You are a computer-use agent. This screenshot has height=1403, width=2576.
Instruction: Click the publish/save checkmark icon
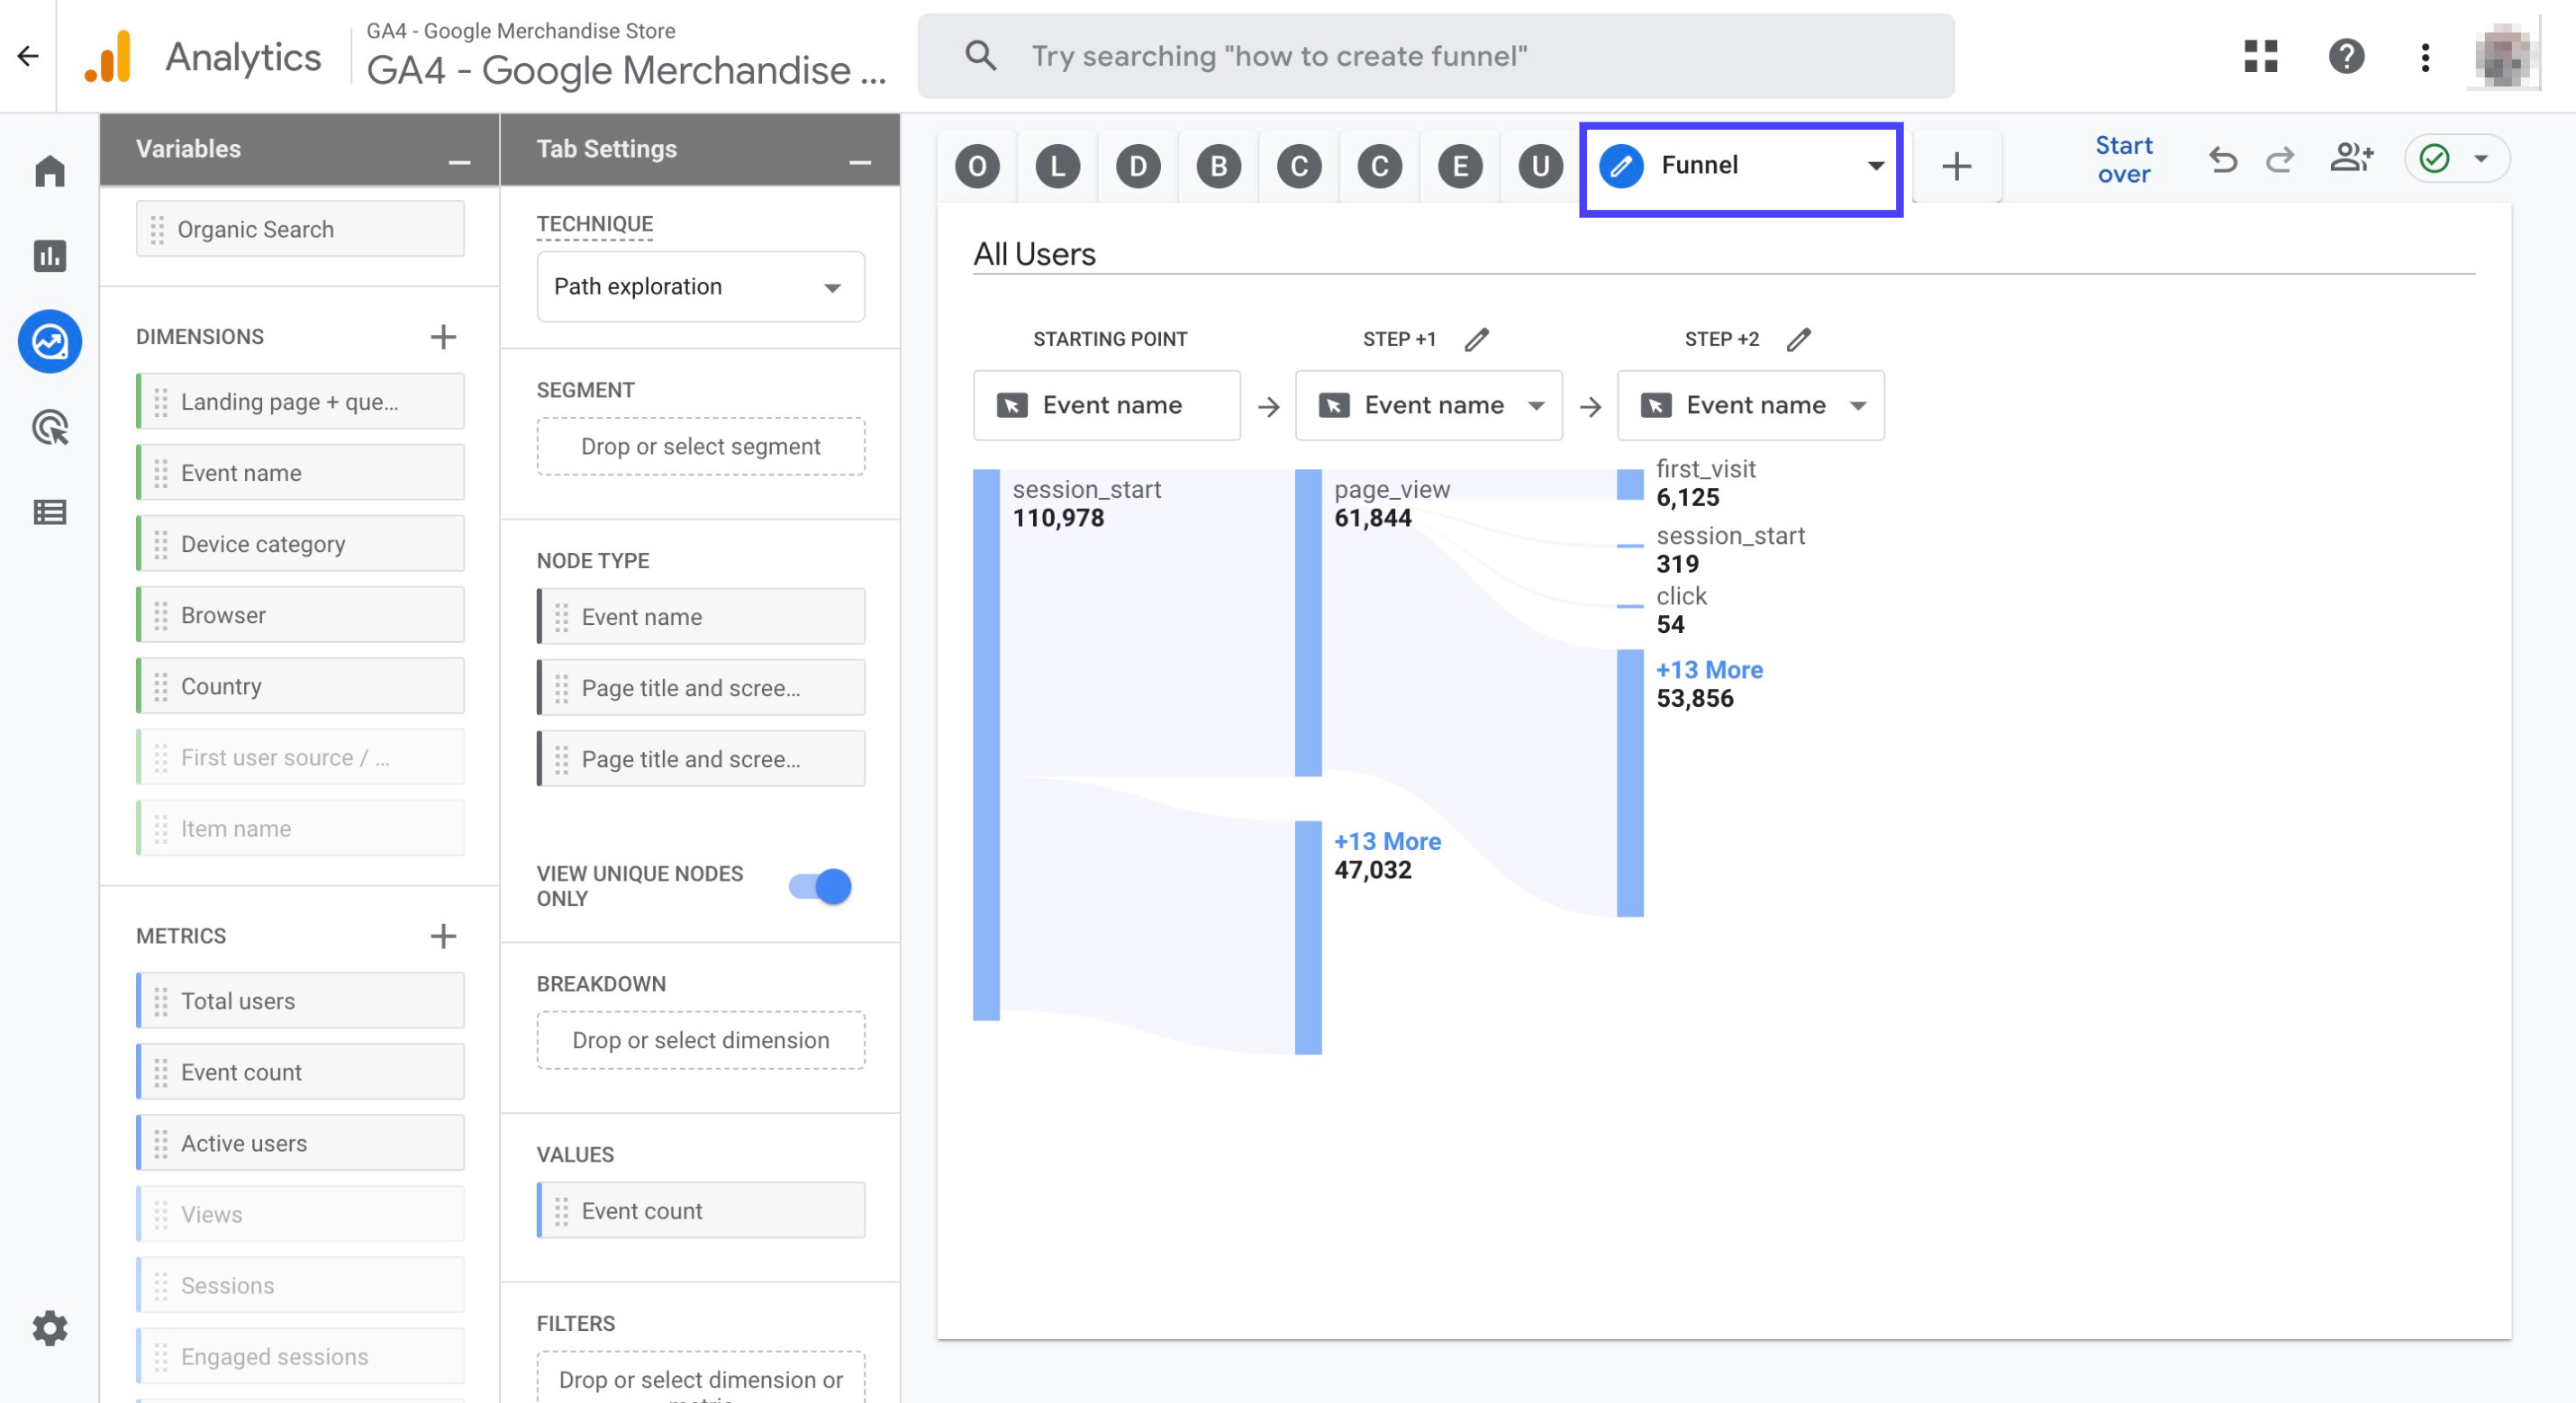tap(2435, 159)
